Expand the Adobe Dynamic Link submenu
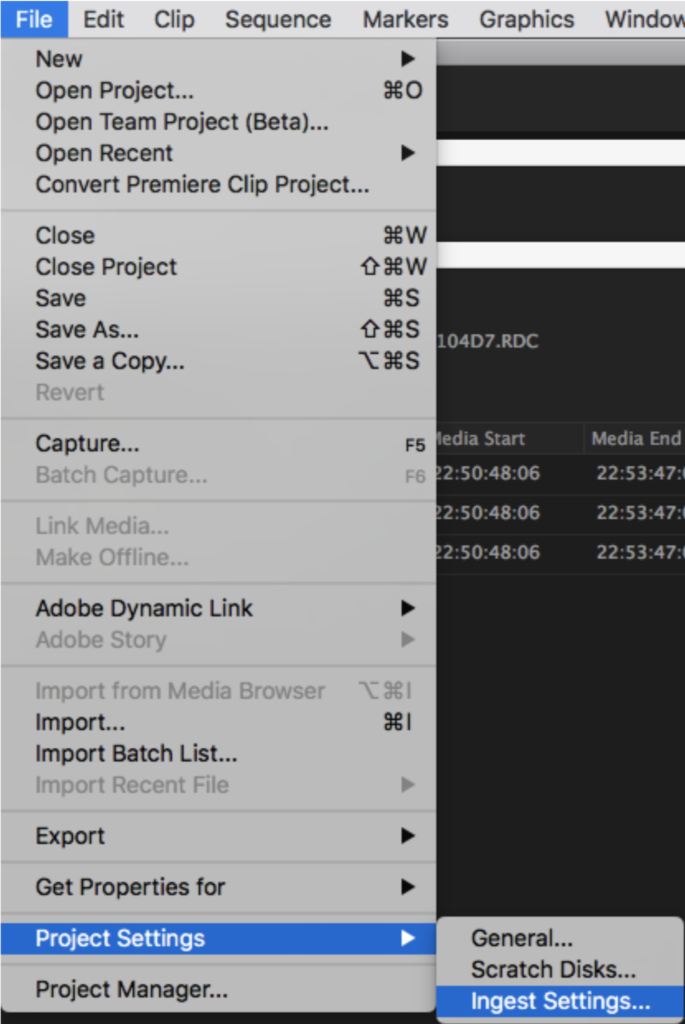Image resolution: width=685 pixels, height=1024 pixels. 219,608
